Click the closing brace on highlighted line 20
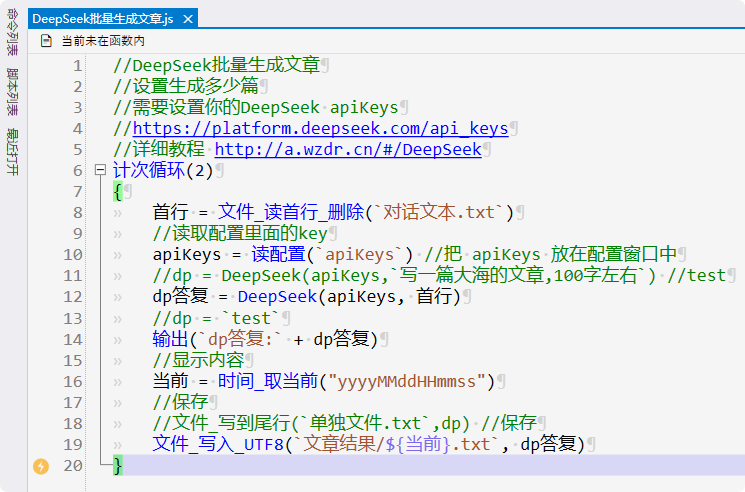This screenshot has height=492, width=745. [118, 465]
